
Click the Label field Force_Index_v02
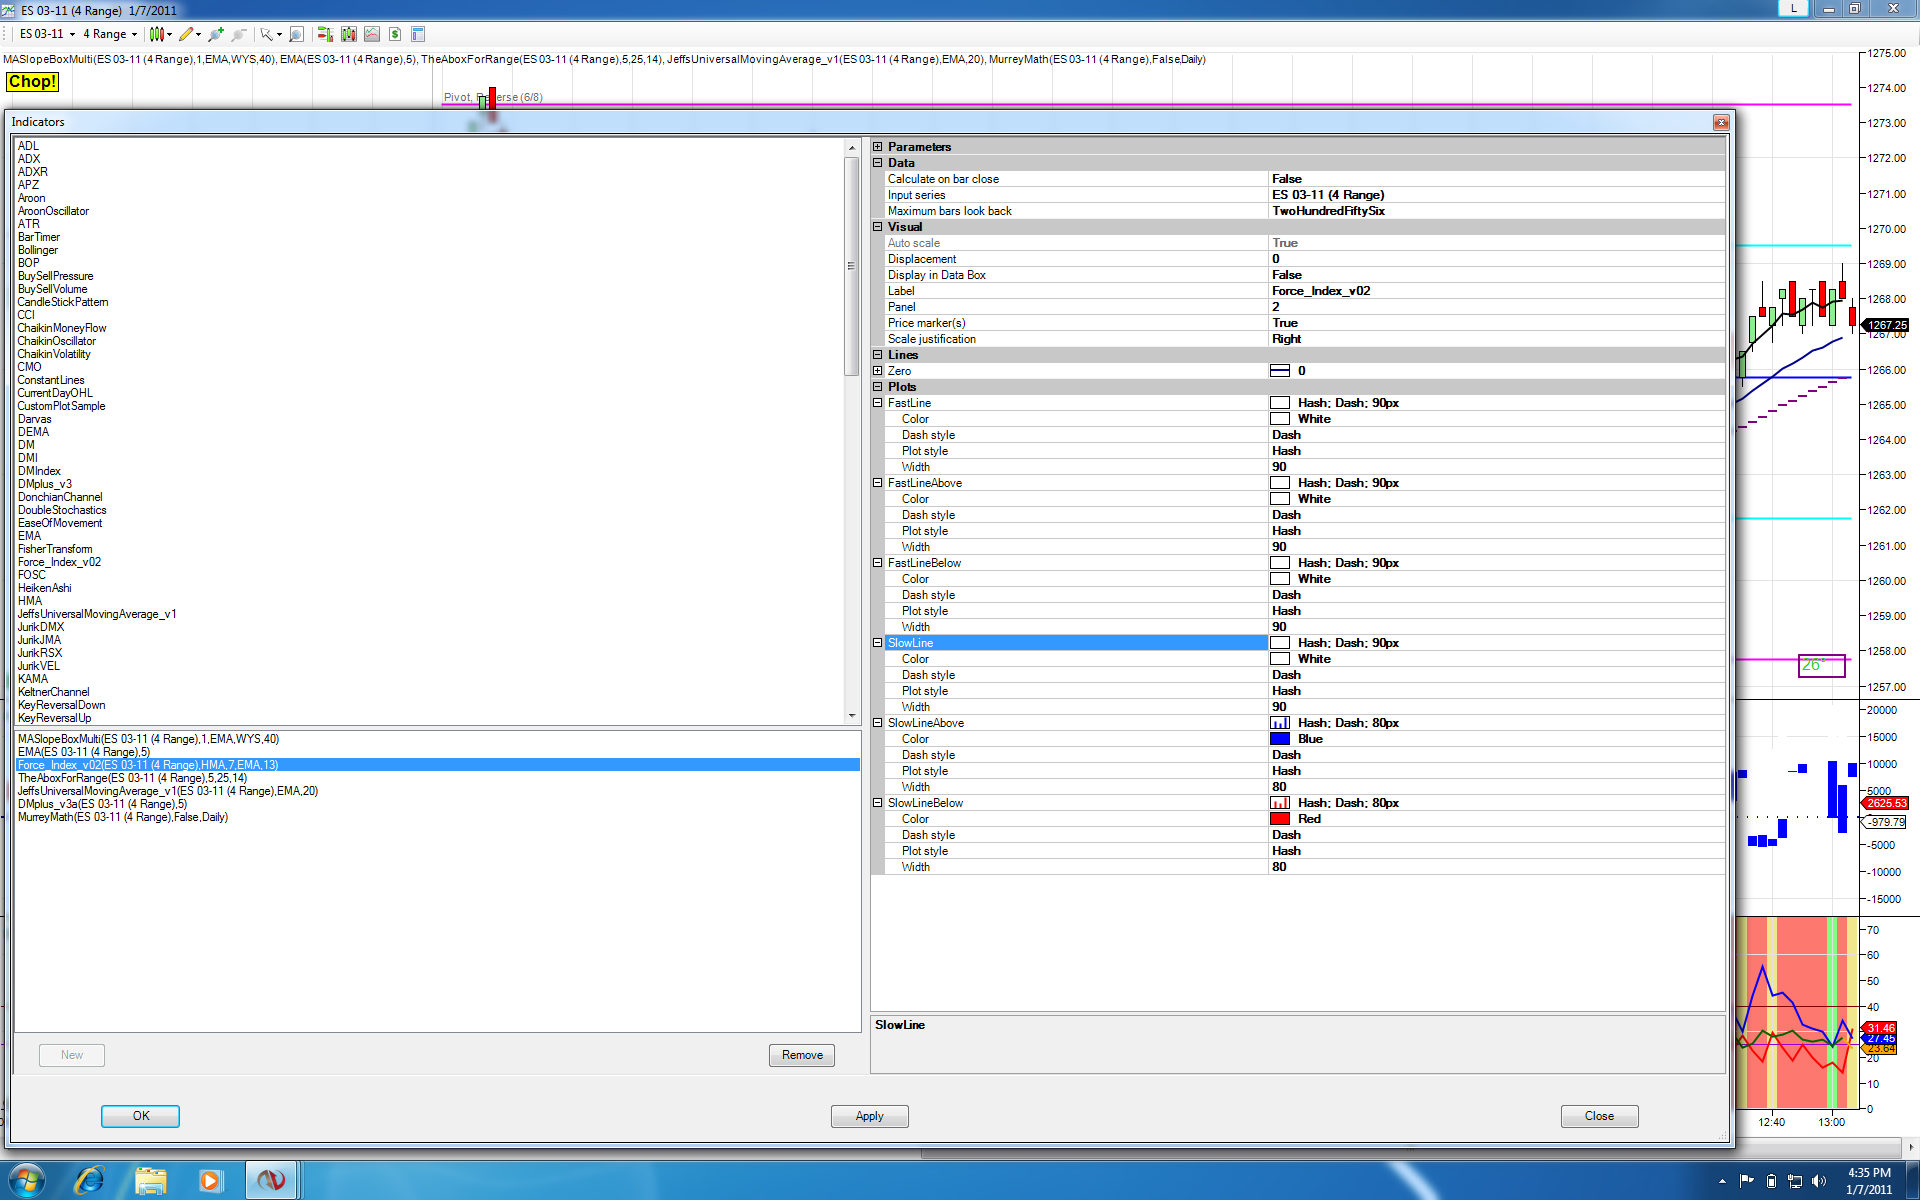(x=1497, y=291)
